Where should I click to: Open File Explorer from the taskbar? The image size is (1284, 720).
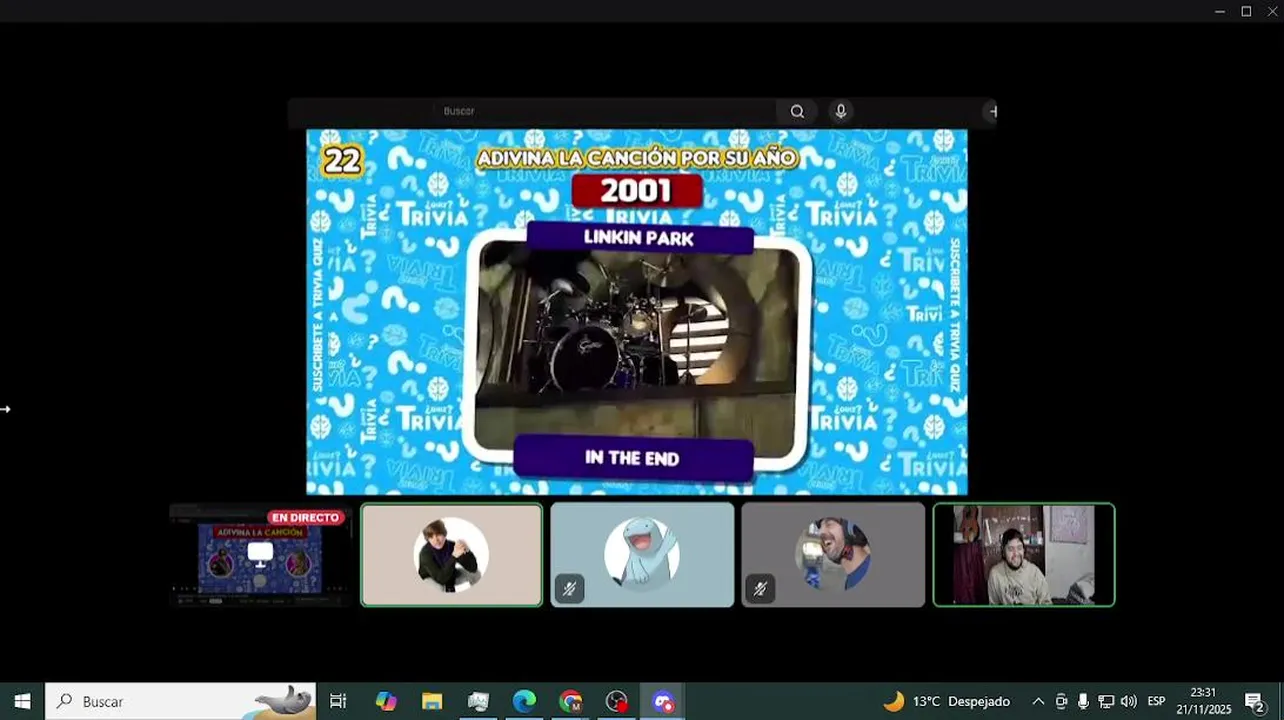(432, 701)
